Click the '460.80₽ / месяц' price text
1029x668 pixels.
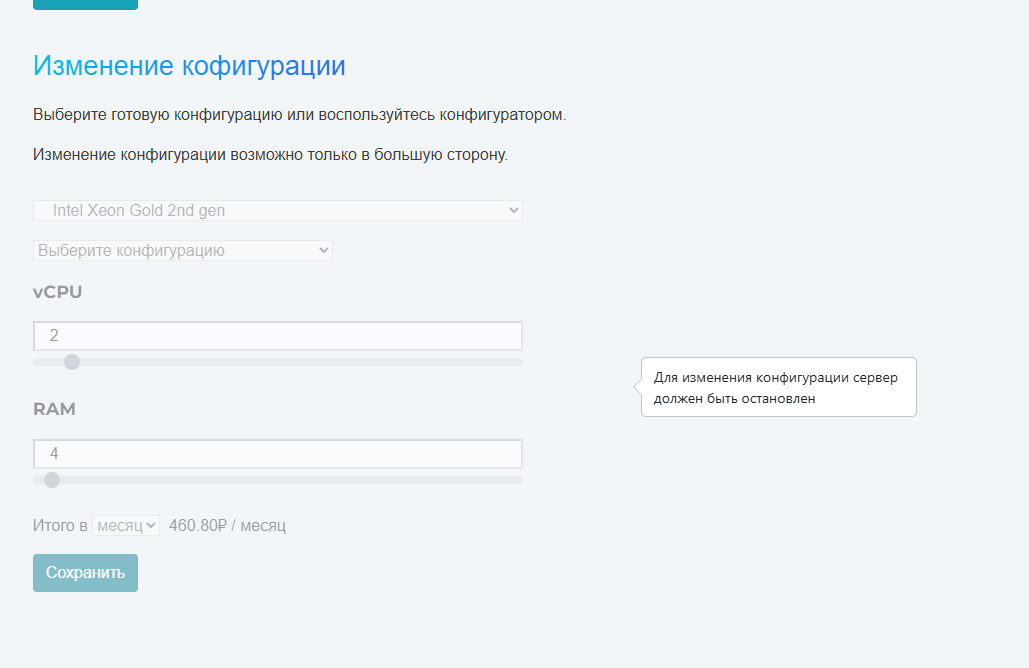coord(228,526)
